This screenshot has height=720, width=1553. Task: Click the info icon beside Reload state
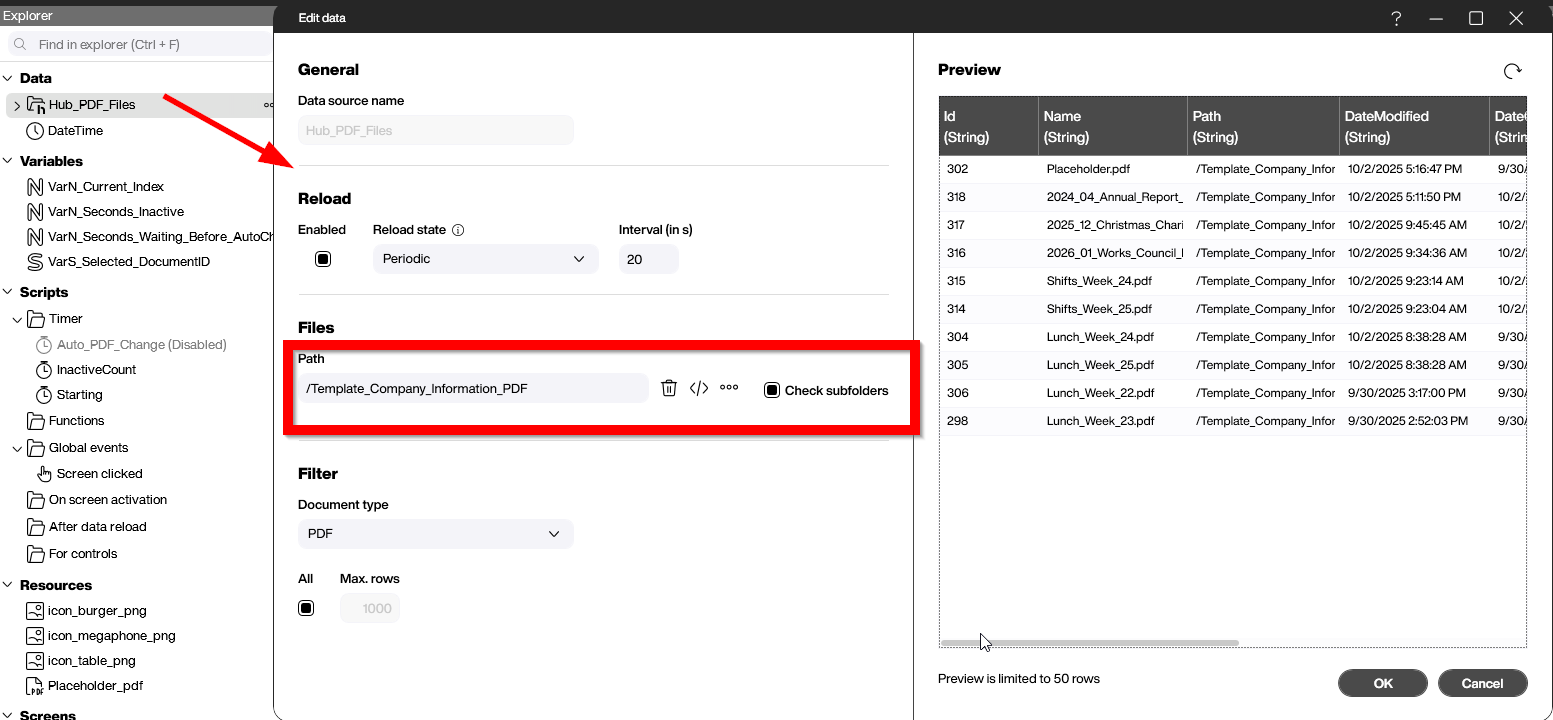point(458,230)
